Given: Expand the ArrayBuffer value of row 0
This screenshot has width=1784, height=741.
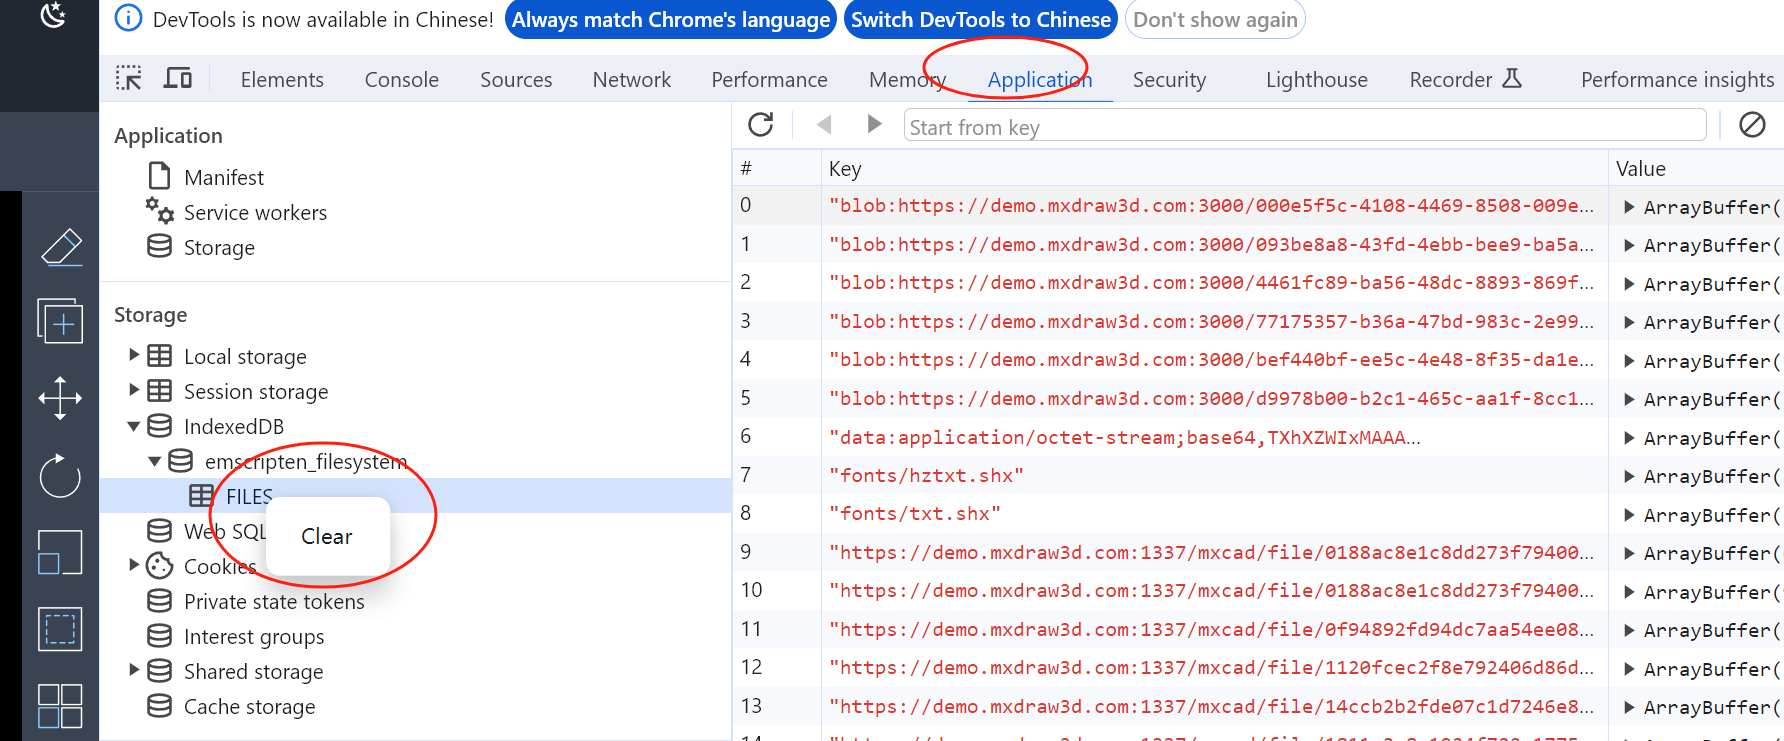Looking at the screenshot, I should point(1629,207).
